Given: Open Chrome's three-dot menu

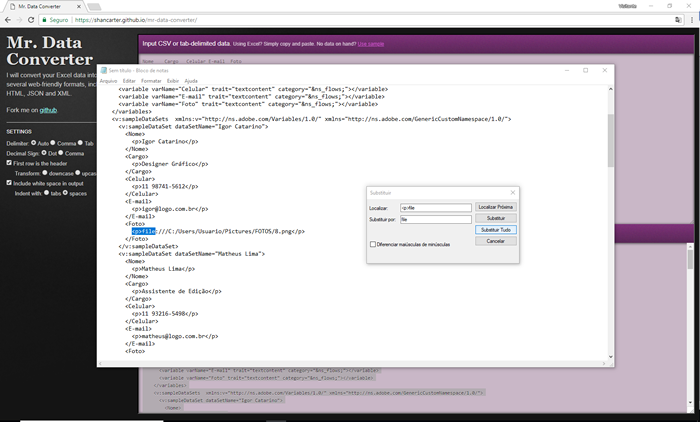Looking at the screenshot, I should (692, 20).
